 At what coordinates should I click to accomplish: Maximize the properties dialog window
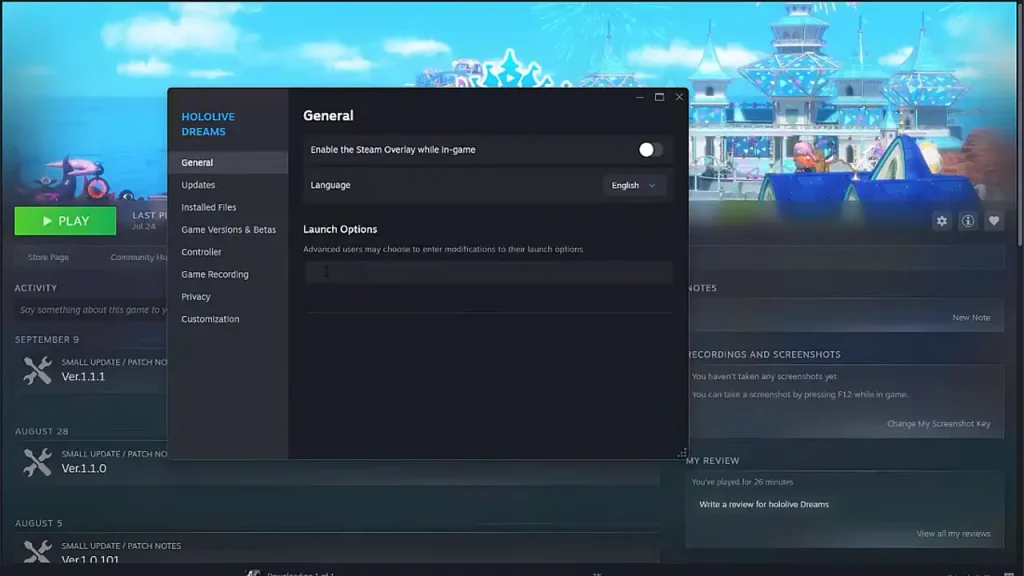pyautogui.click(x=660, y=97)
